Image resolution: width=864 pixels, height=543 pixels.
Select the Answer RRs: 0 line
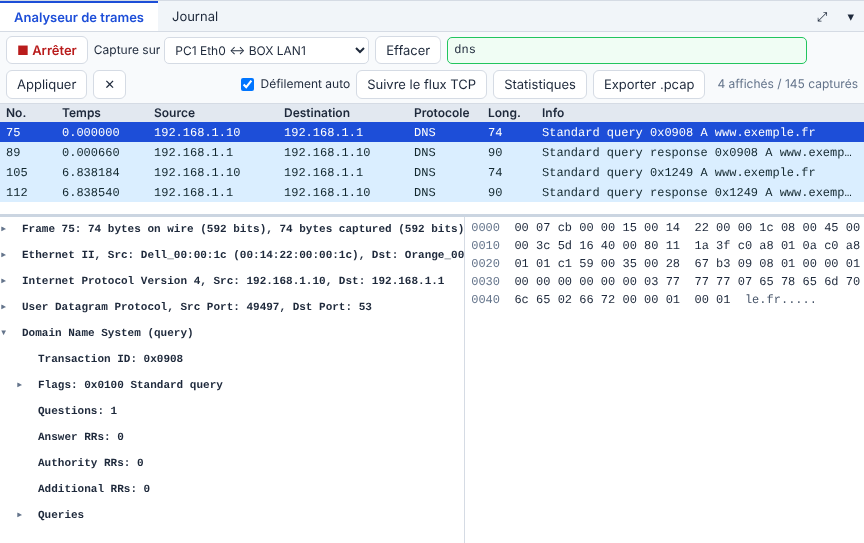80,437
